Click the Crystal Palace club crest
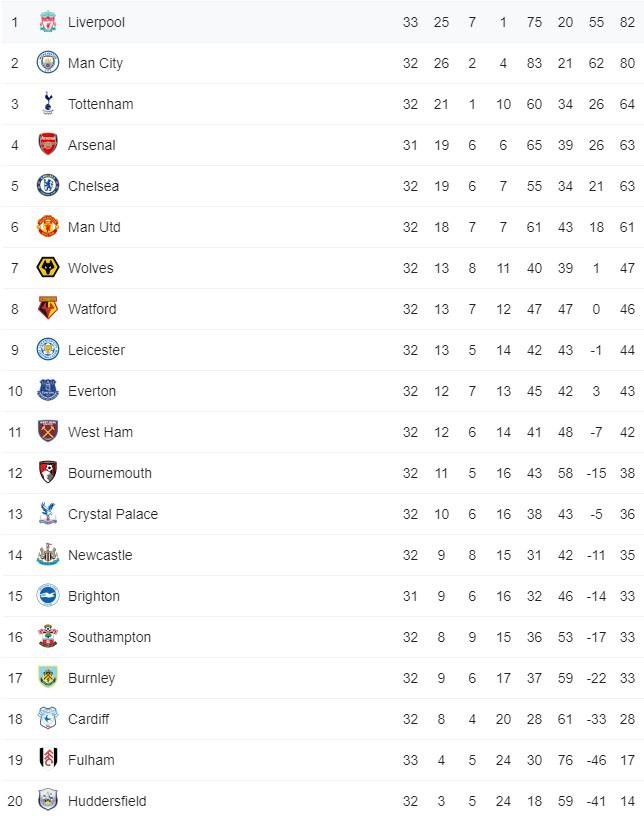Image resolution: width=644 pixels, height=822 pixels. (48, 514)
